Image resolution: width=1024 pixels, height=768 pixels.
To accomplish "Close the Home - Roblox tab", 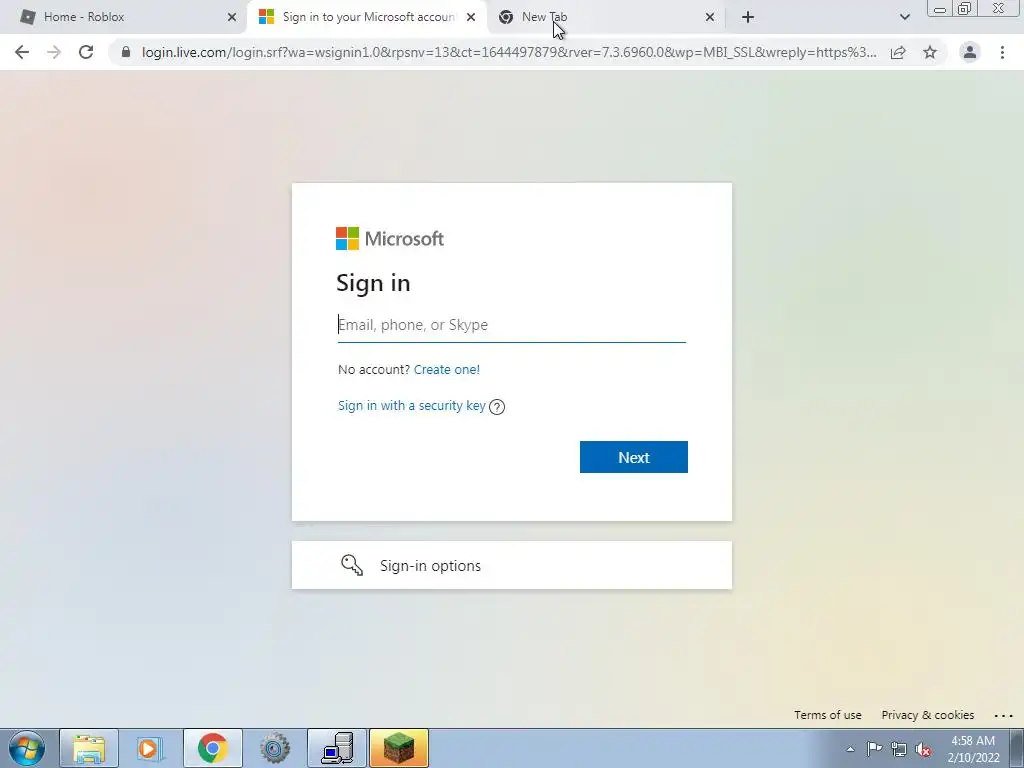I will tap(232, 17).
